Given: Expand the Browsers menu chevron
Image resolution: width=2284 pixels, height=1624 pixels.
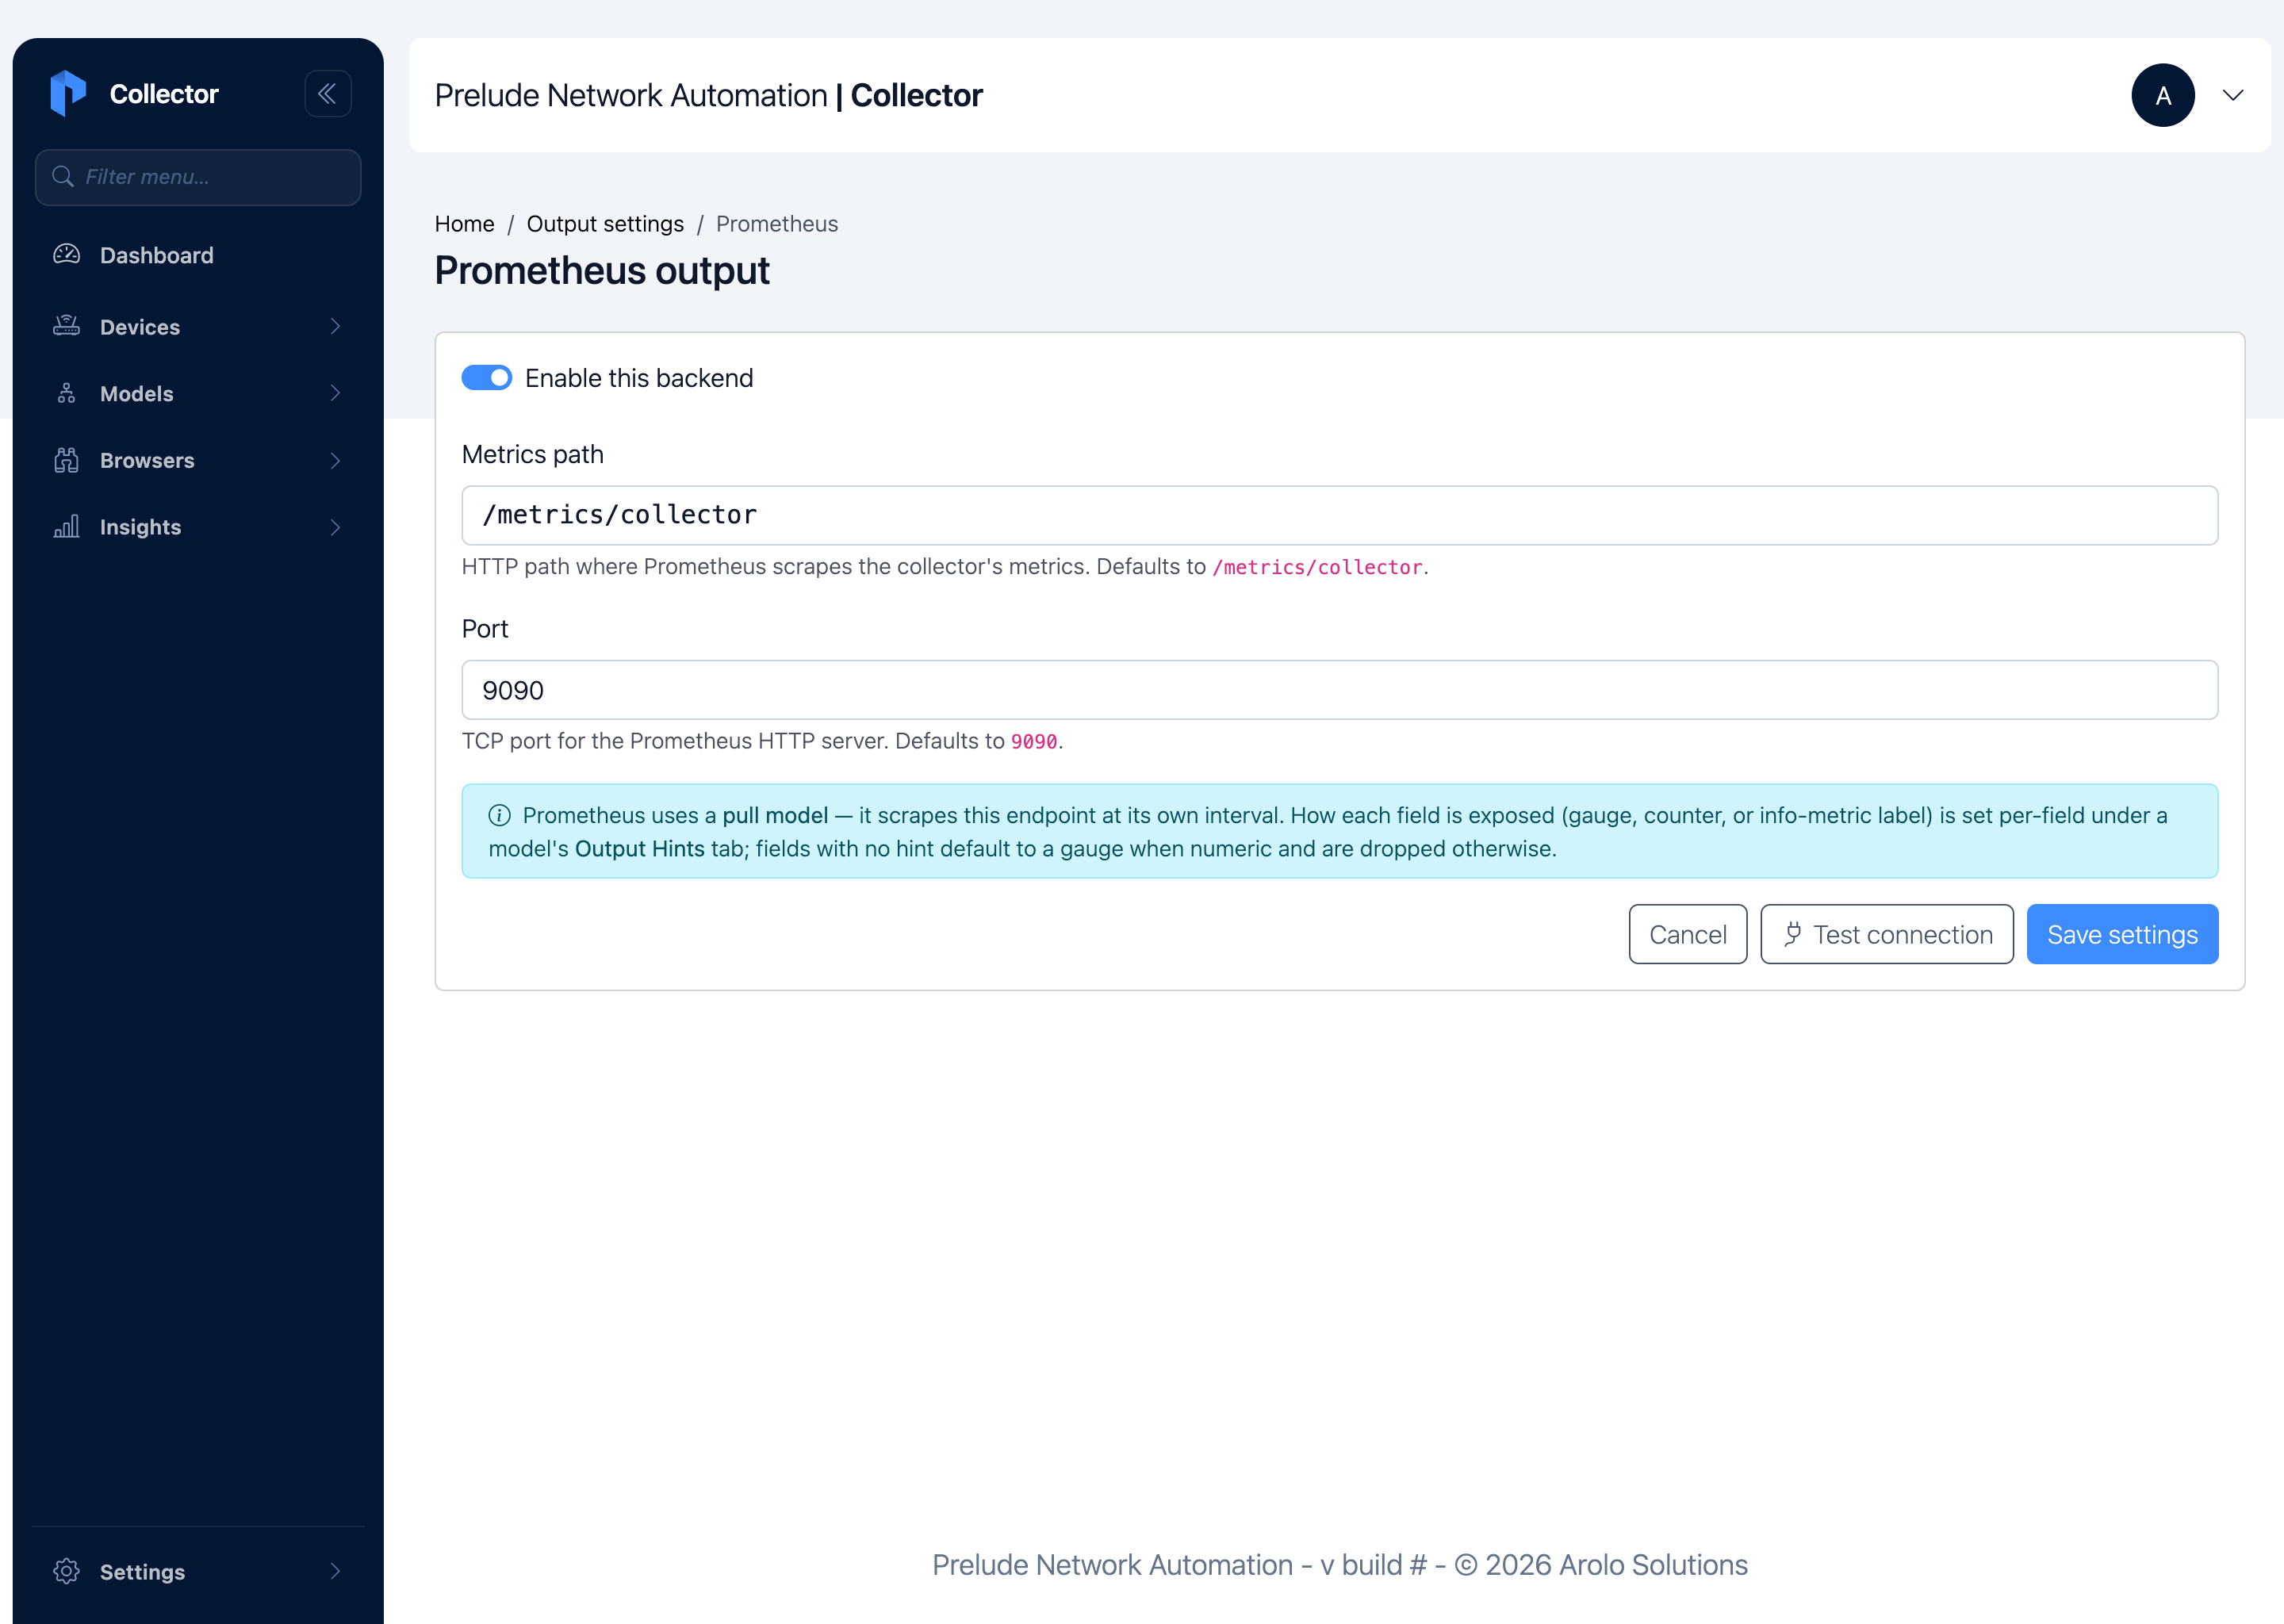Looking at the screenshot, I should pos(335,460).
